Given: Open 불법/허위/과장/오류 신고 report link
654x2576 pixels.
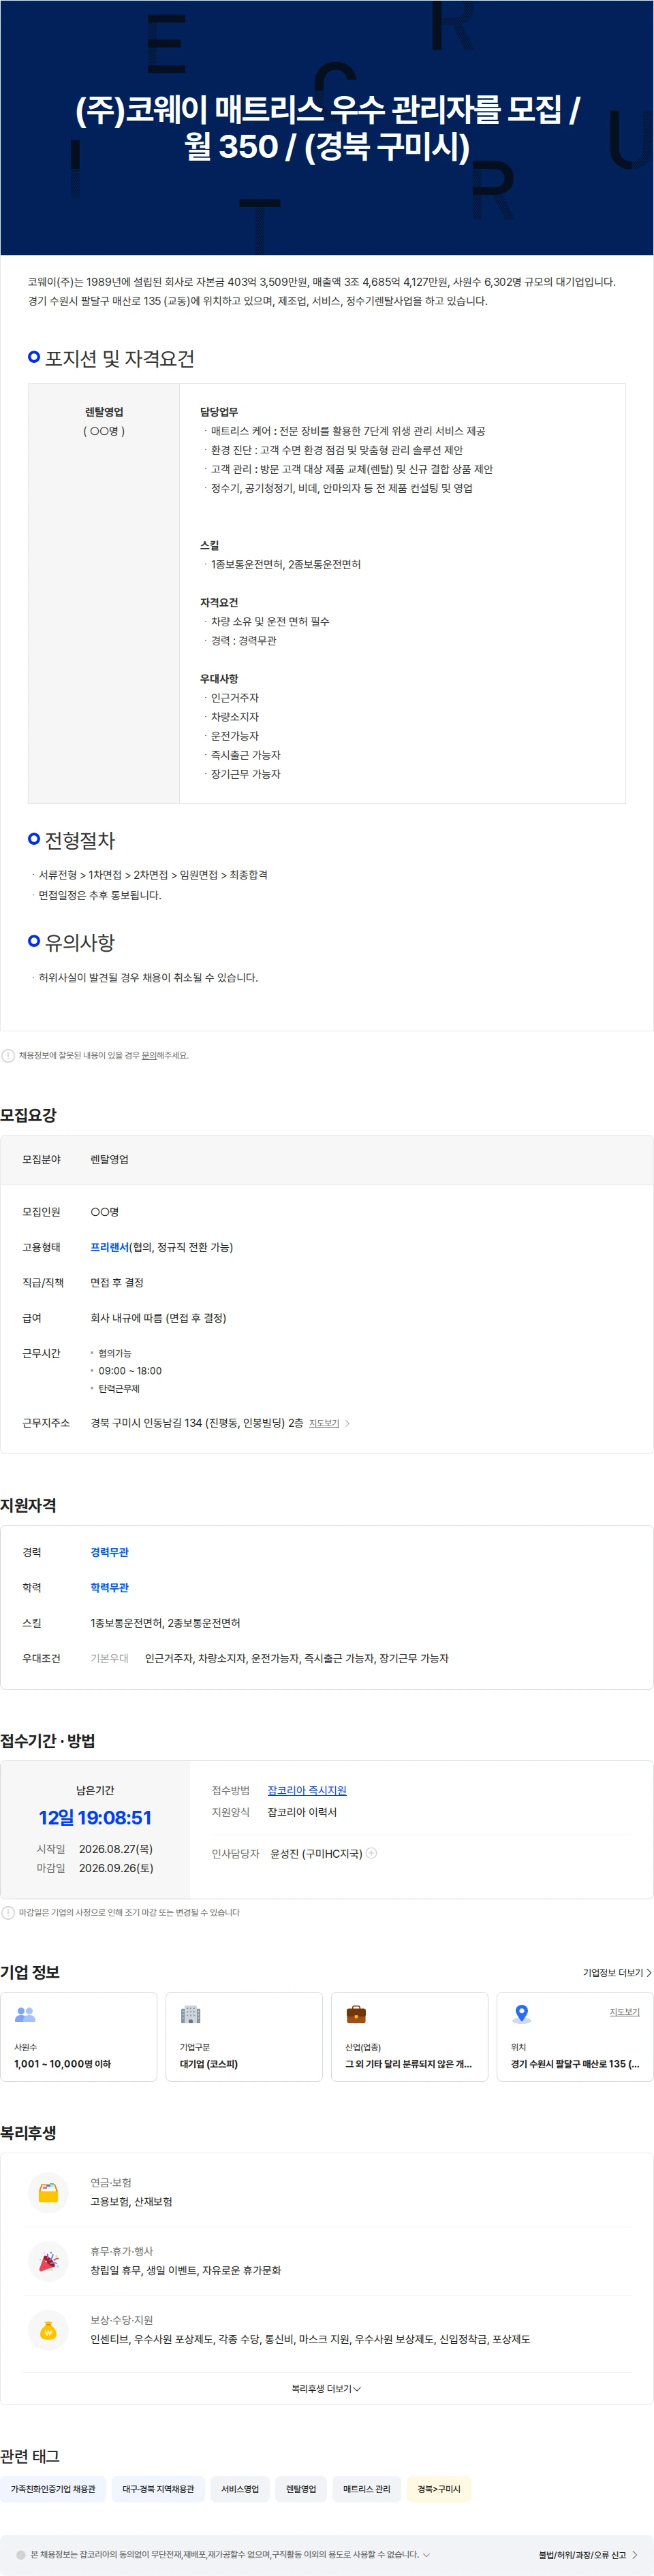Looking at the screenshot, I should tap(588, 2555).
